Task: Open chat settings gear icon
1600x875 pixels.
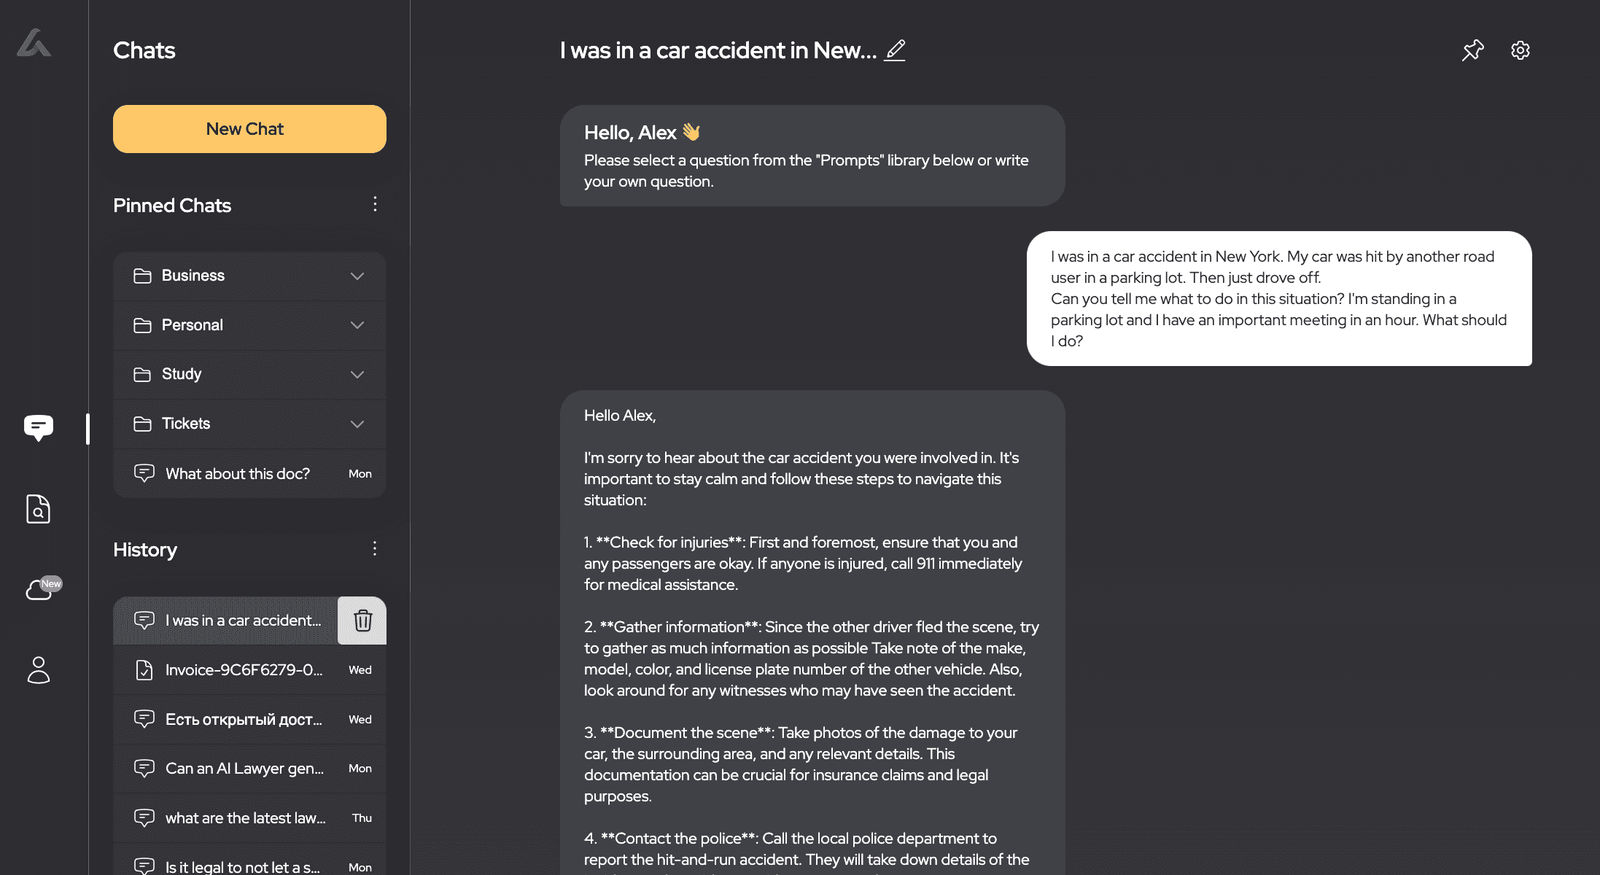Action: [x=1520, y=50]
